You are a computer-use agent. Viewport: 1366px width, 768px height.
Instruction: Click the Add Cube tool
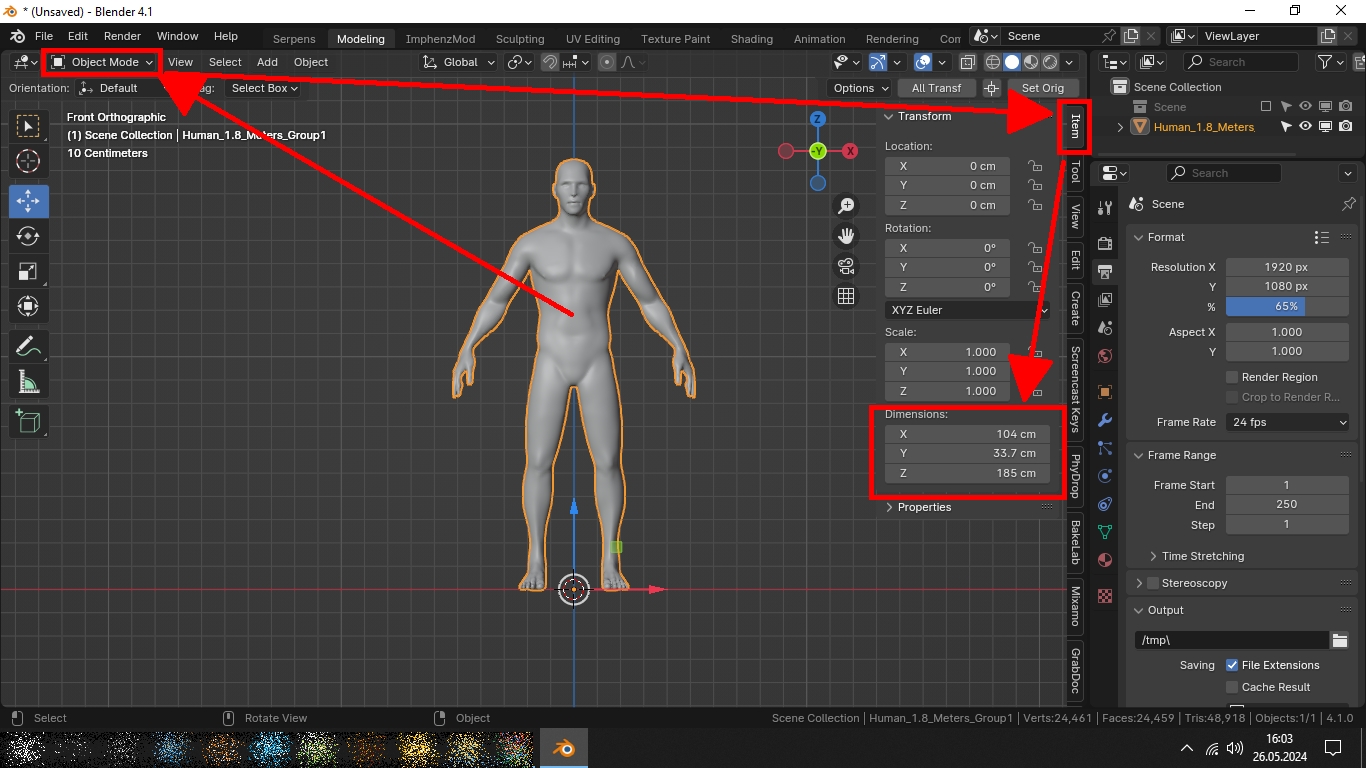[x=28, y=421]
